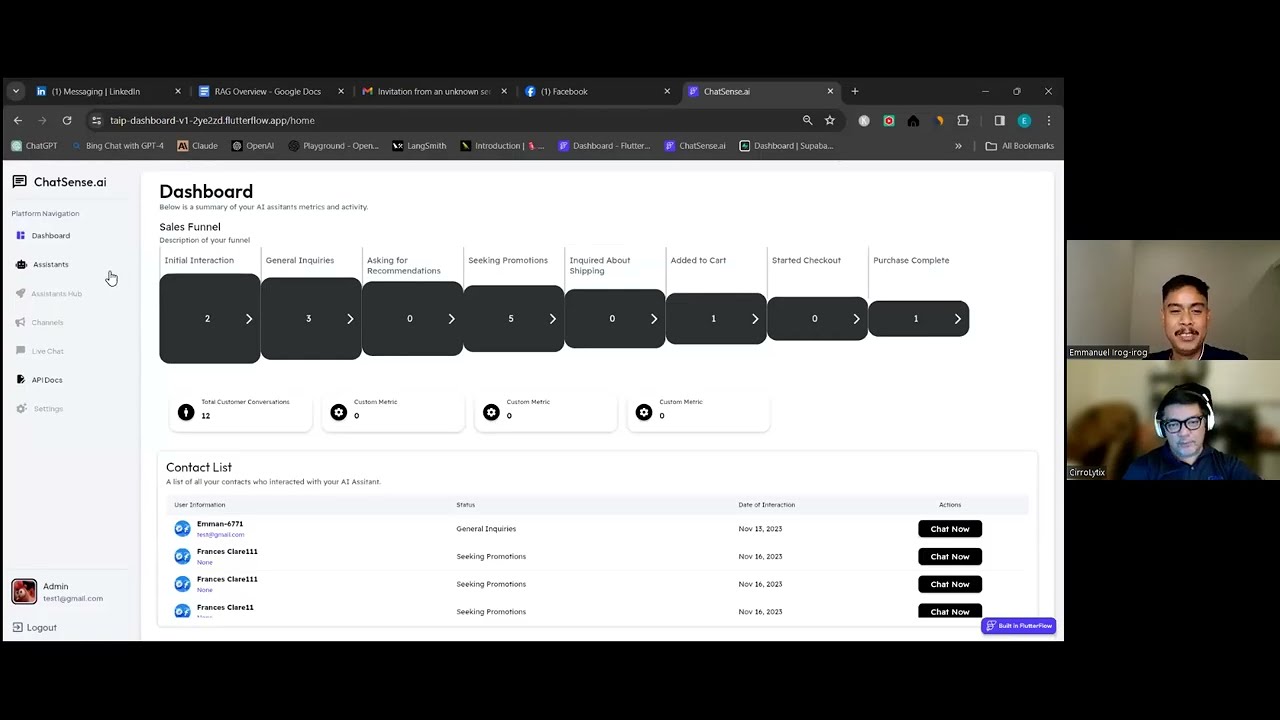The height and width of the screenshot is (720, 1280).
Task: Open Settings in the sidebar
Action: (39, 409)
